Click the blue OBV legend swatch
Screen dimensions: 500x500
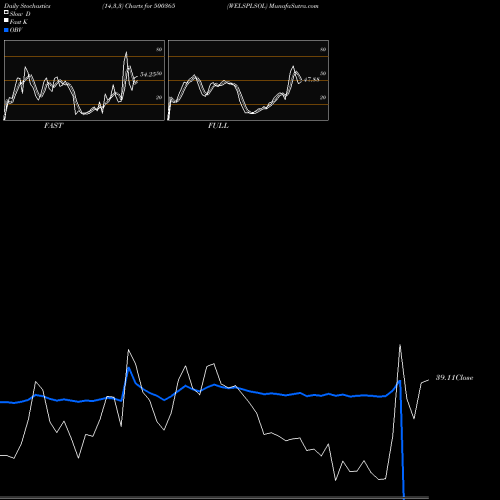(6, 30)
